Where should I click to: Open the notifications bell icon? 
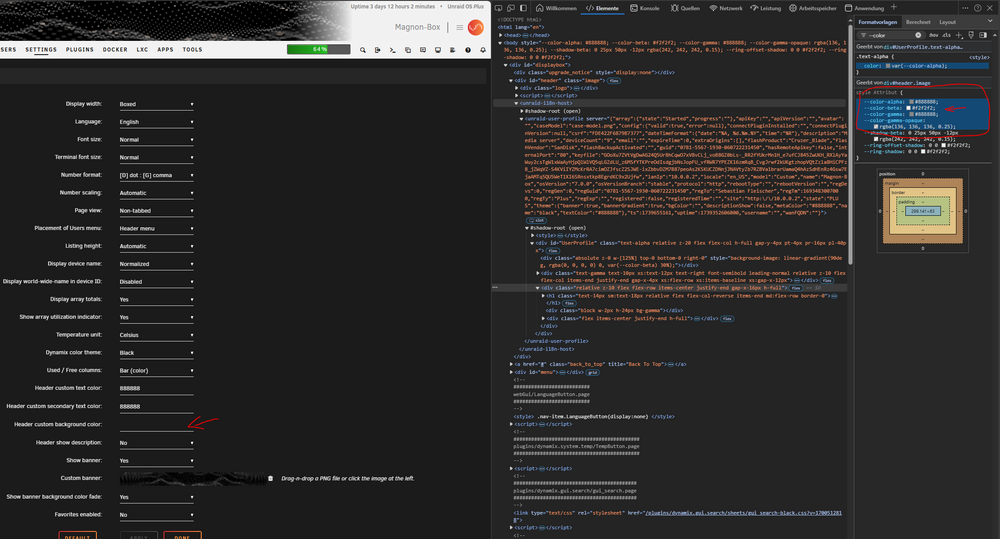pyautogui.click(x=483, y=50)
